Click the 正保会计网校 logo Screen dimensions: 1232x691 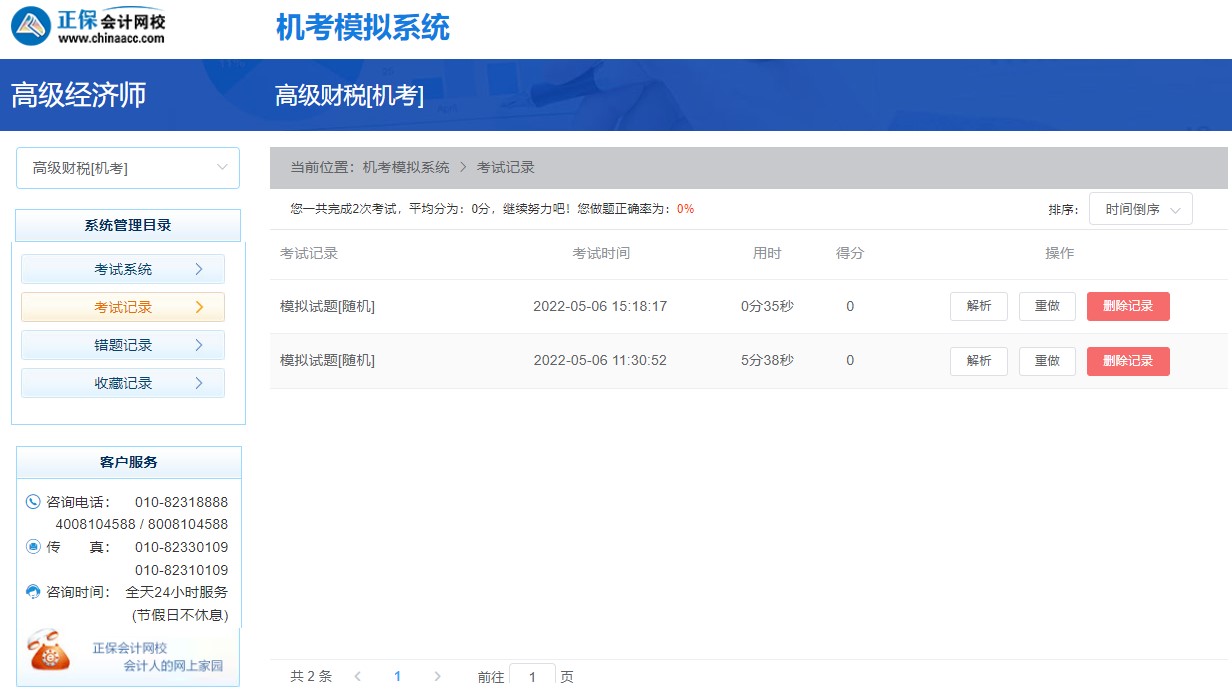coord(88,27)
